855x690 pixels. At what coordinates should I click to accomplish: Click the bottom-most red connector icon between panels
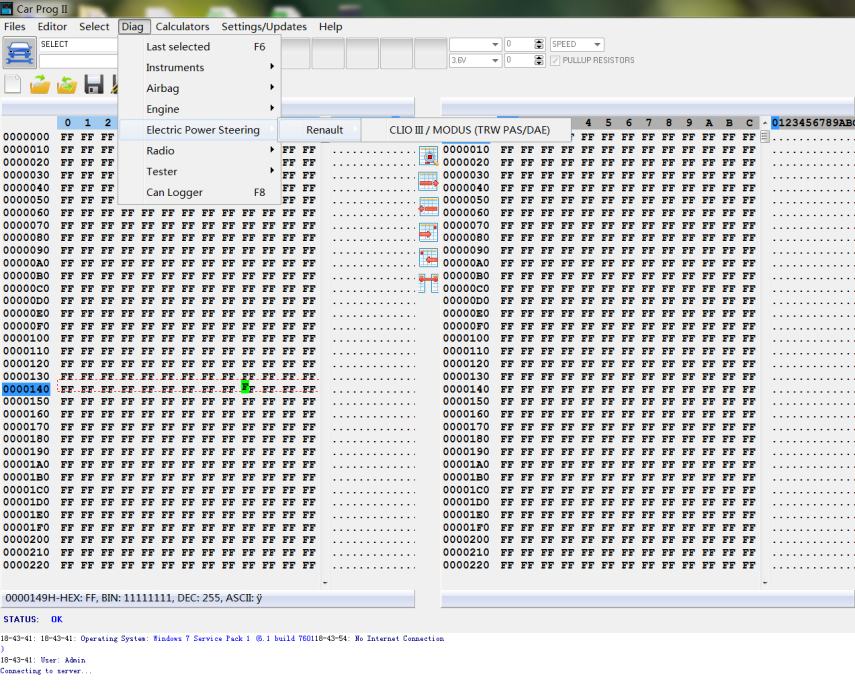click(428, 283)
